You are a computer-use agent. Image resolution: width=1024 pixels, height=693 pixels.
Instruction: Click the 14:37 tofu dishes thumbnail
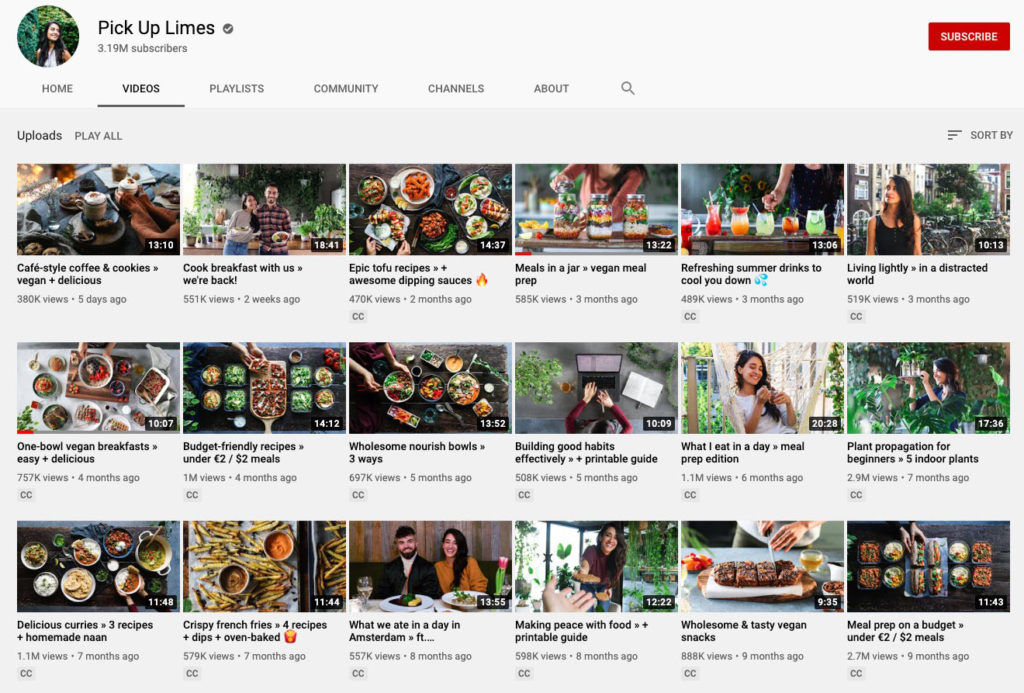click(430, 209)
